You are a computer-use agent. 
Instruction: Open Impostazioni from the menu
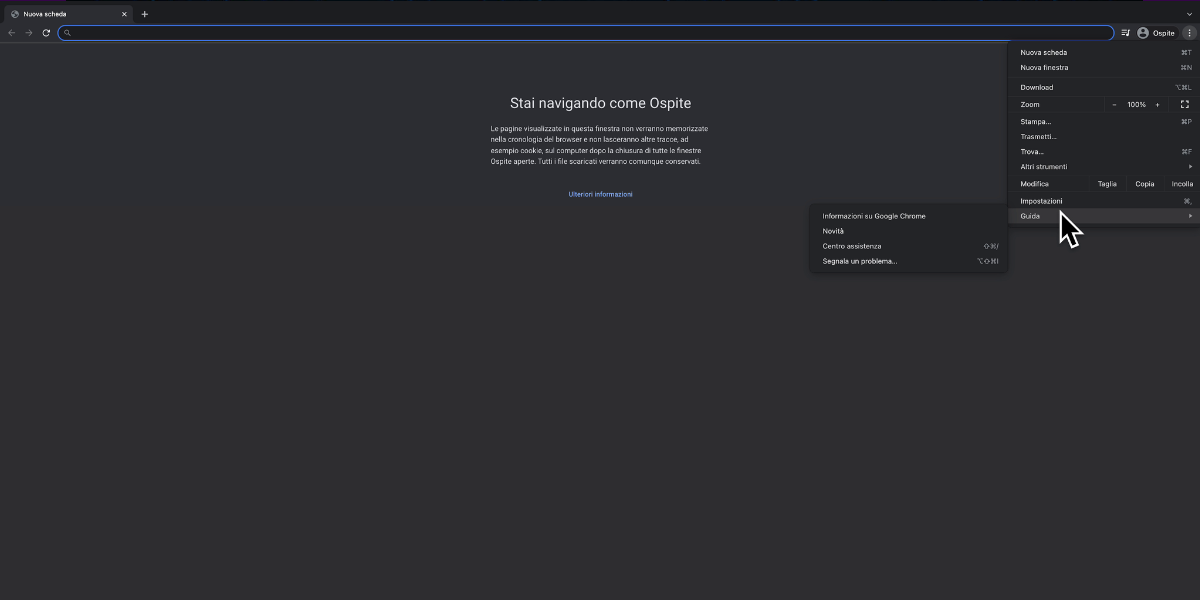1041,200
